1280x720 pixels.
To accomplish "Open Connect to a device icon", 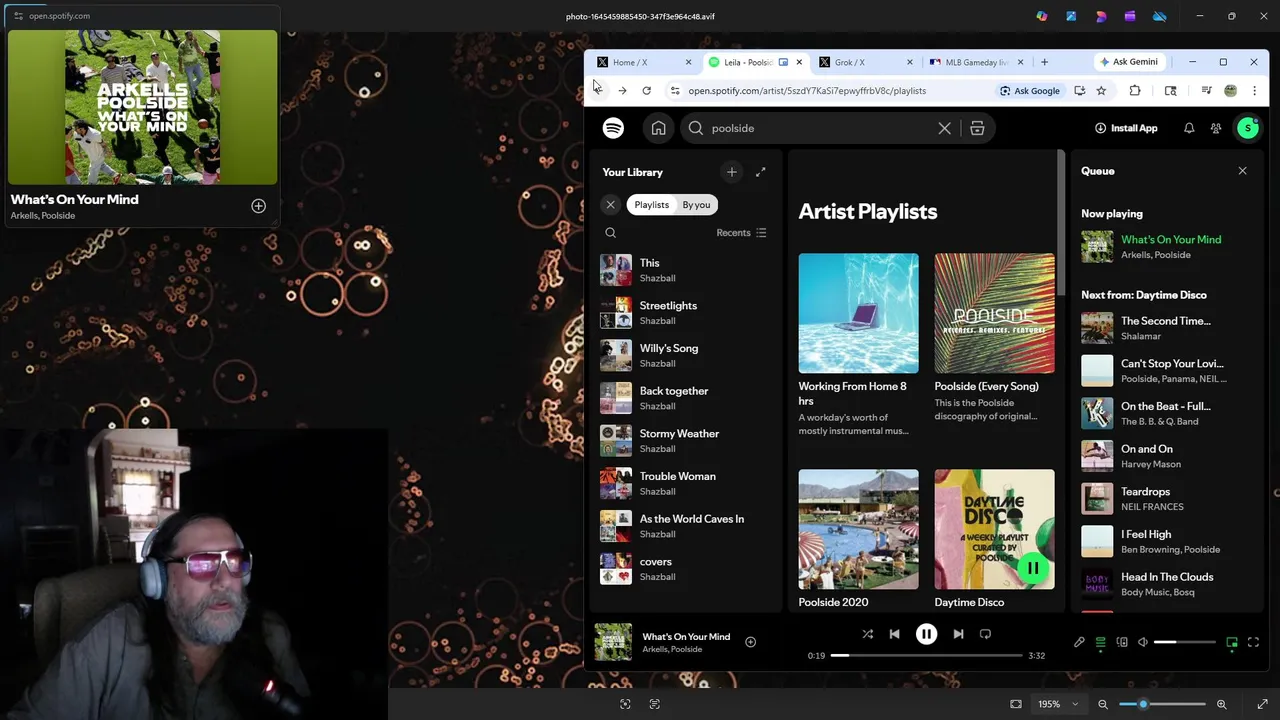I will pos(1122,642).
